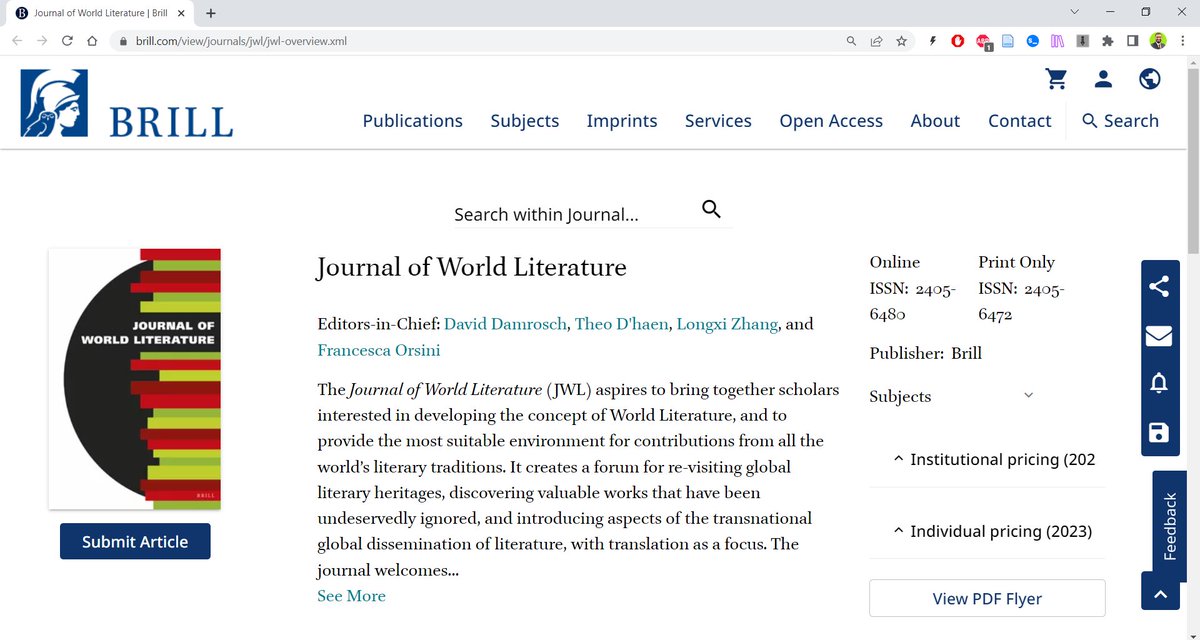Image resolution: width=1200 pixels, height=640 pixels.
Task: Click the share icon in side panel
Action: [1159, 287]
